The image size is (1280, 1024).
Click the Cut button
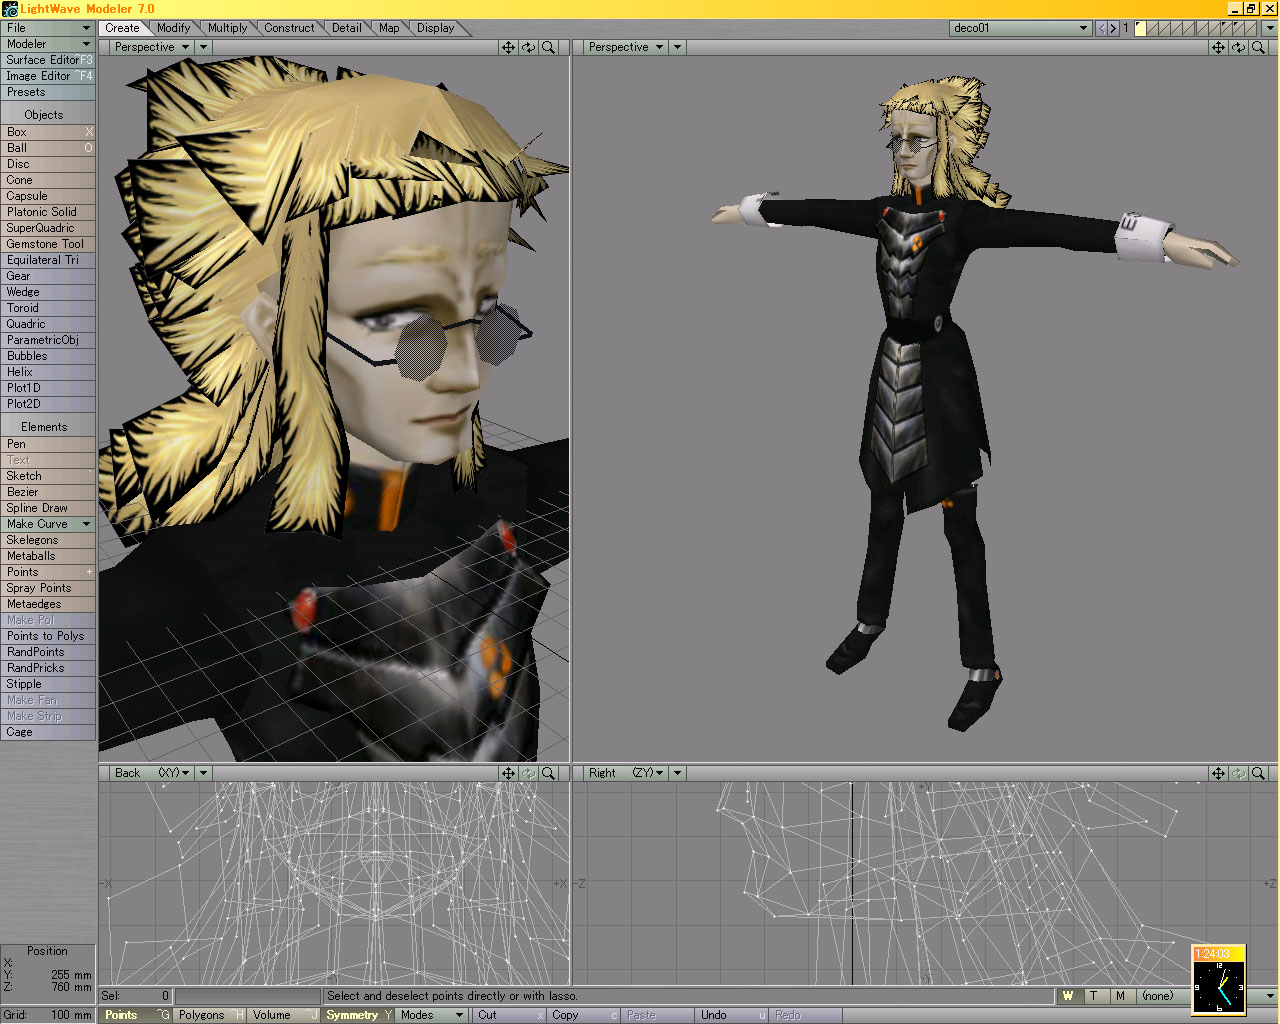tap(509, 1015)
